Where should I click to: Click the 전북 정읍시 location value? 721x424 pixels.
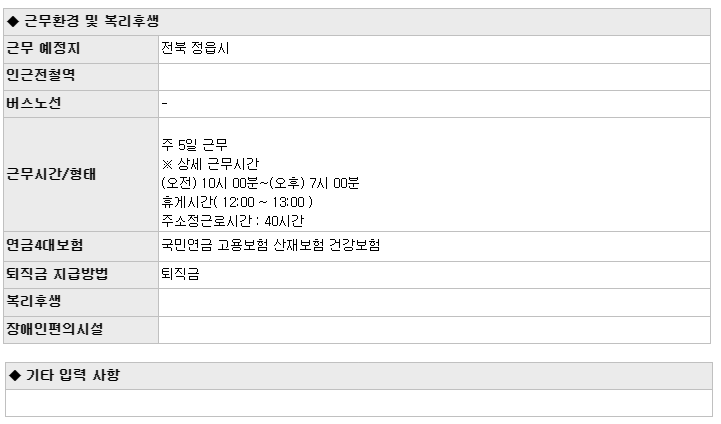[195, 48]
